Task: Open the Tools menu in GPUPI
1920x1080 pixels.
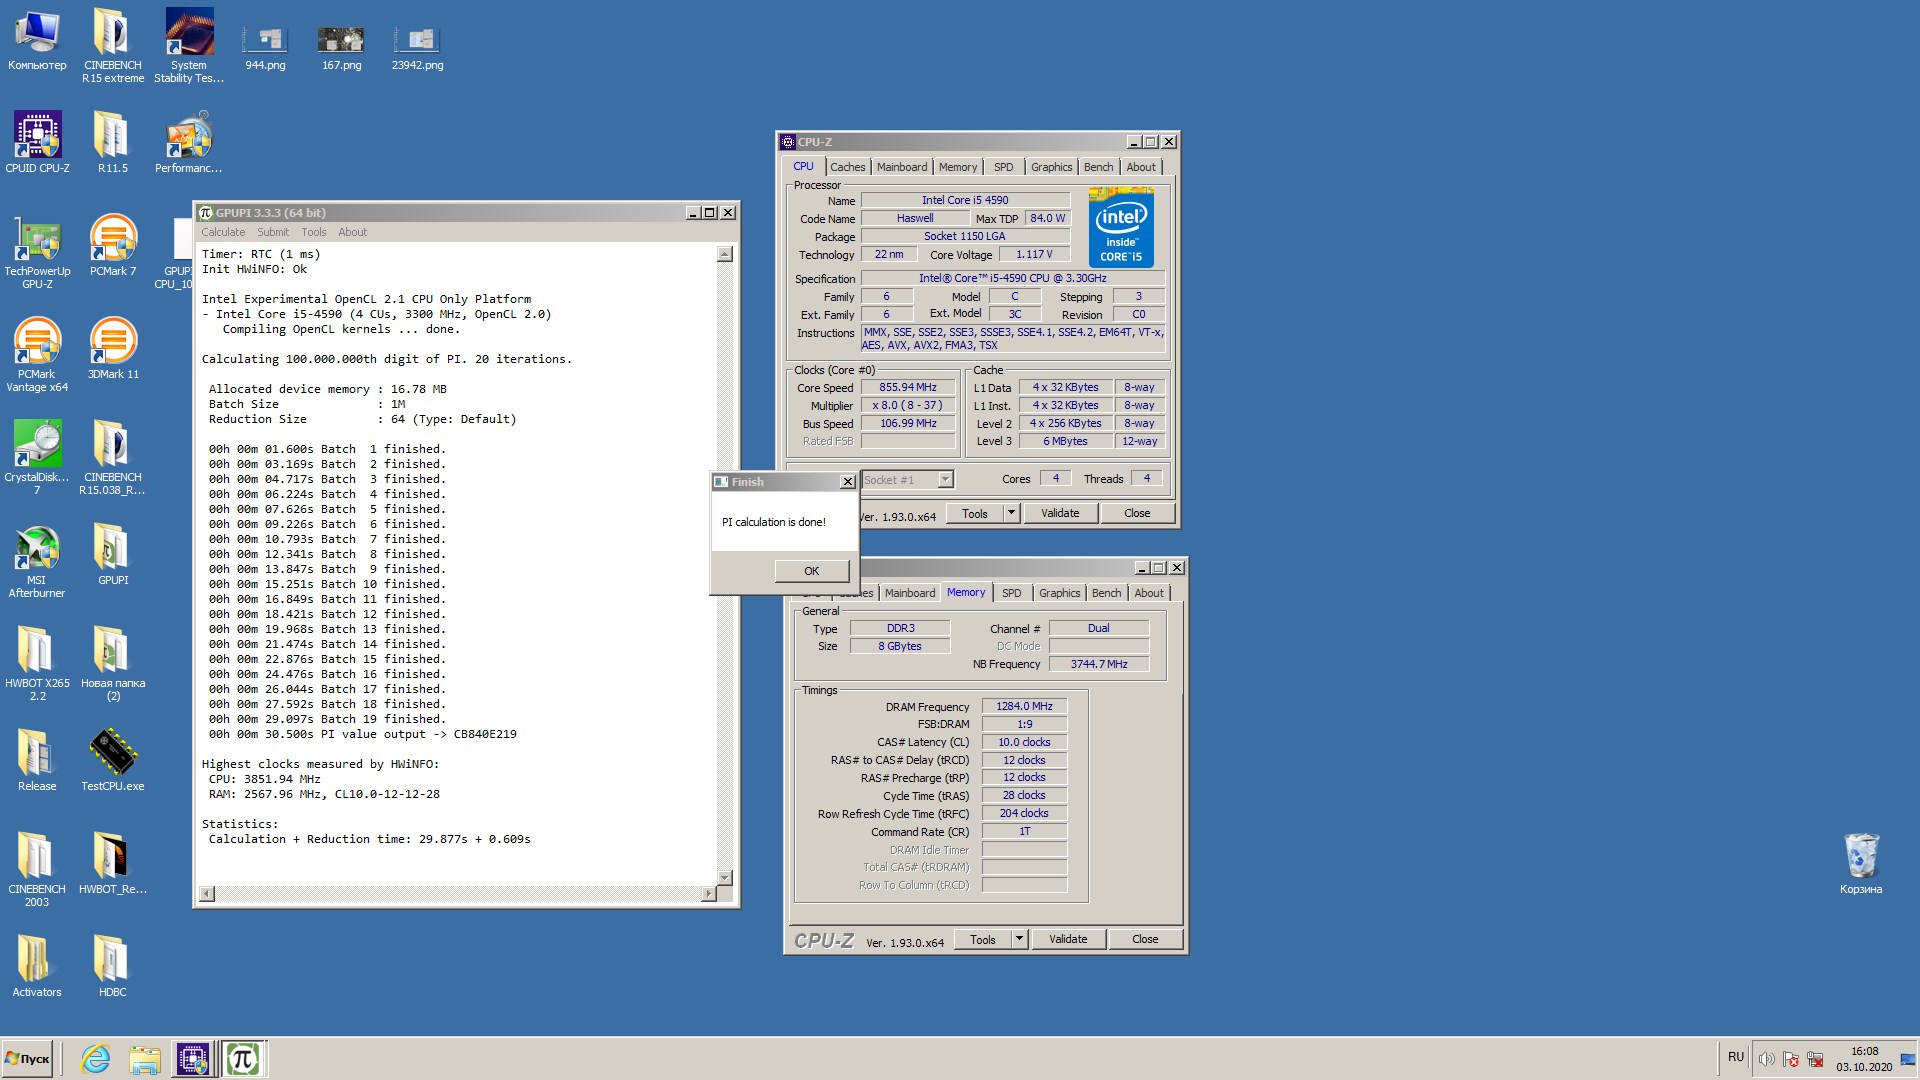Action: point(314,232)
